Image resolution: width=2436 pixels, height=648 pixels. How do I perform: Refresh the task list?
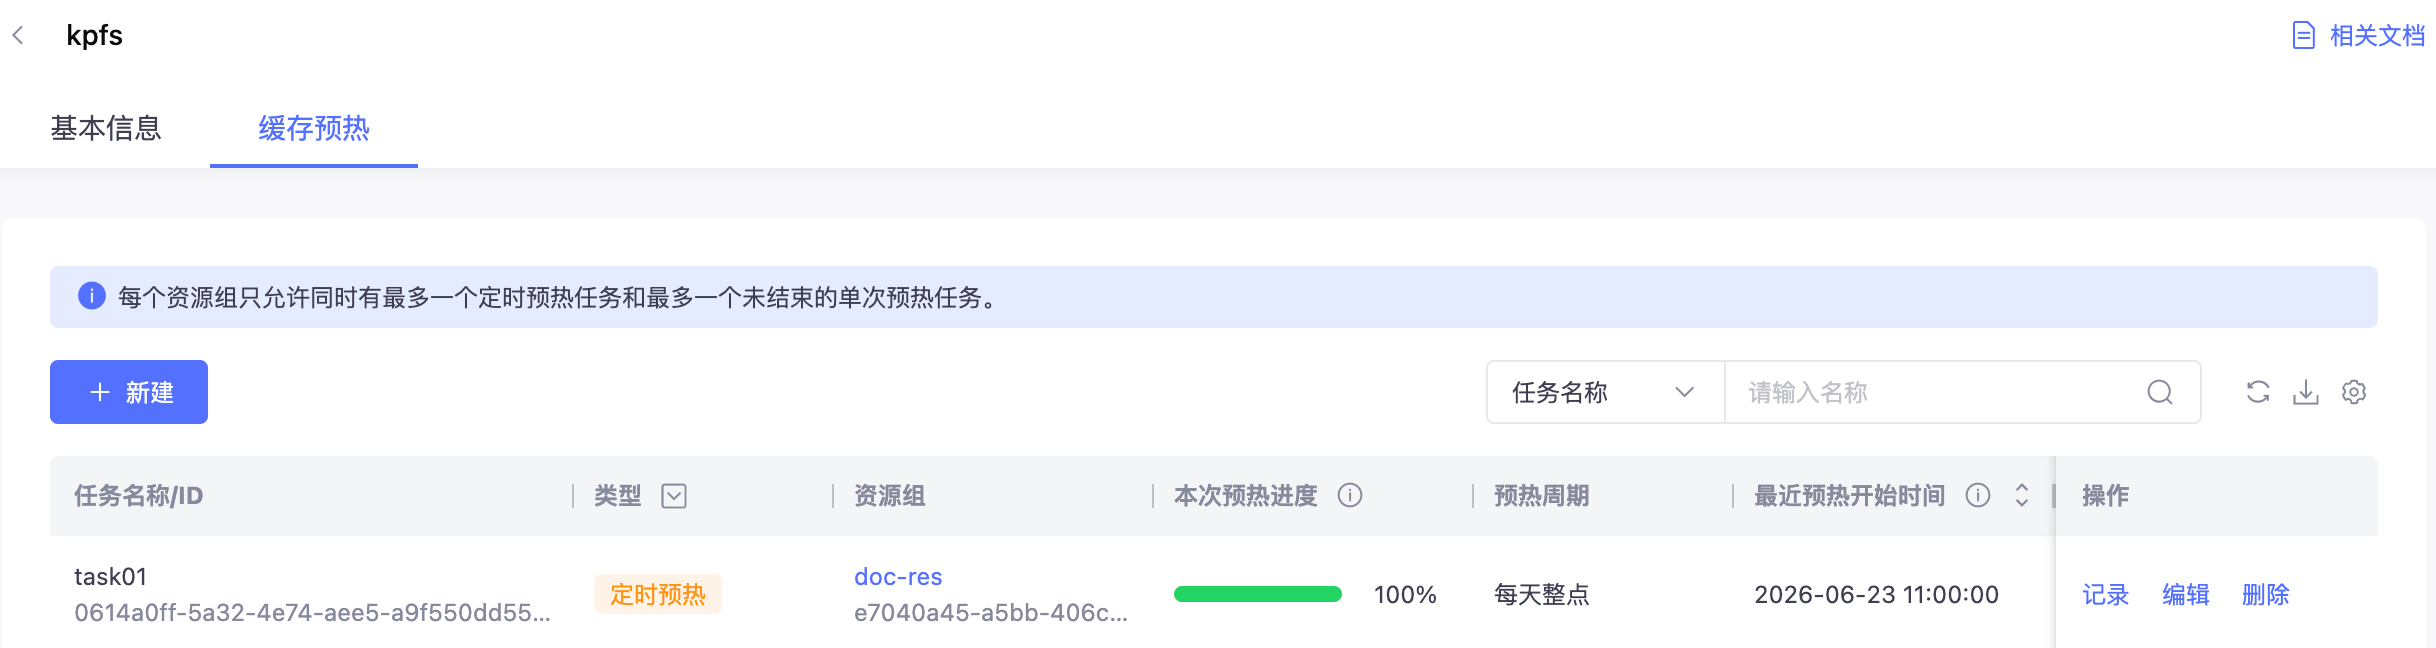[x=2258, y=392]
